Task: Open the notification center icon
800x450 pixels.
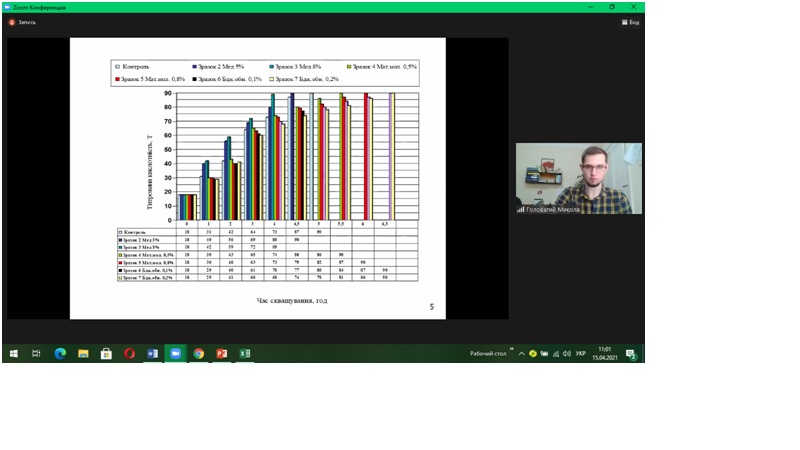Action: (631, 354)
